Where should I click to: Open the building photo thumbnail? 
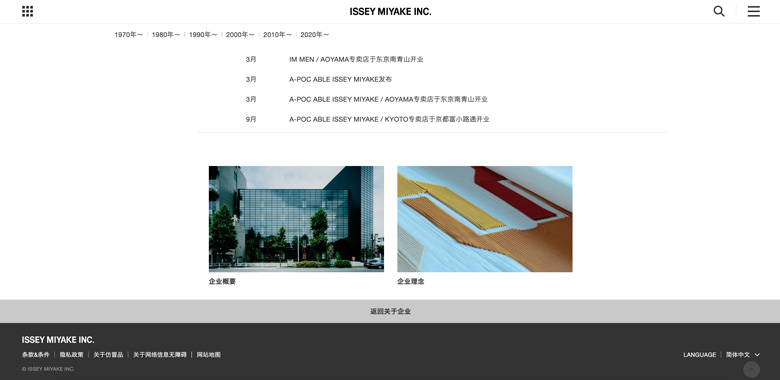point(296,219)
